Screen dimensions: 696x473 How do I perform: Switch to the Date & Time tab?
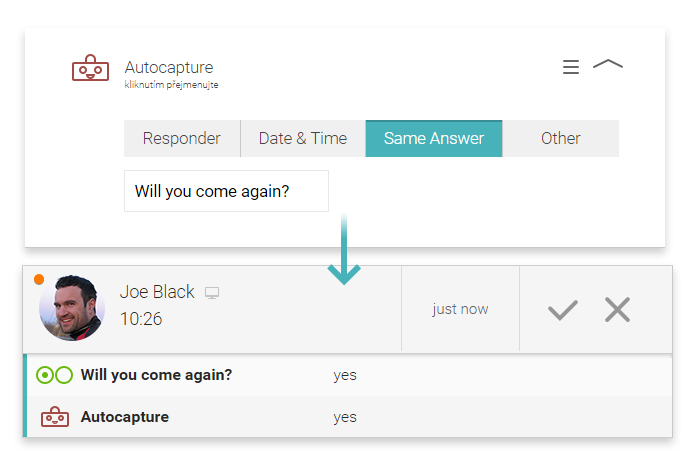[x=303, y=138]
